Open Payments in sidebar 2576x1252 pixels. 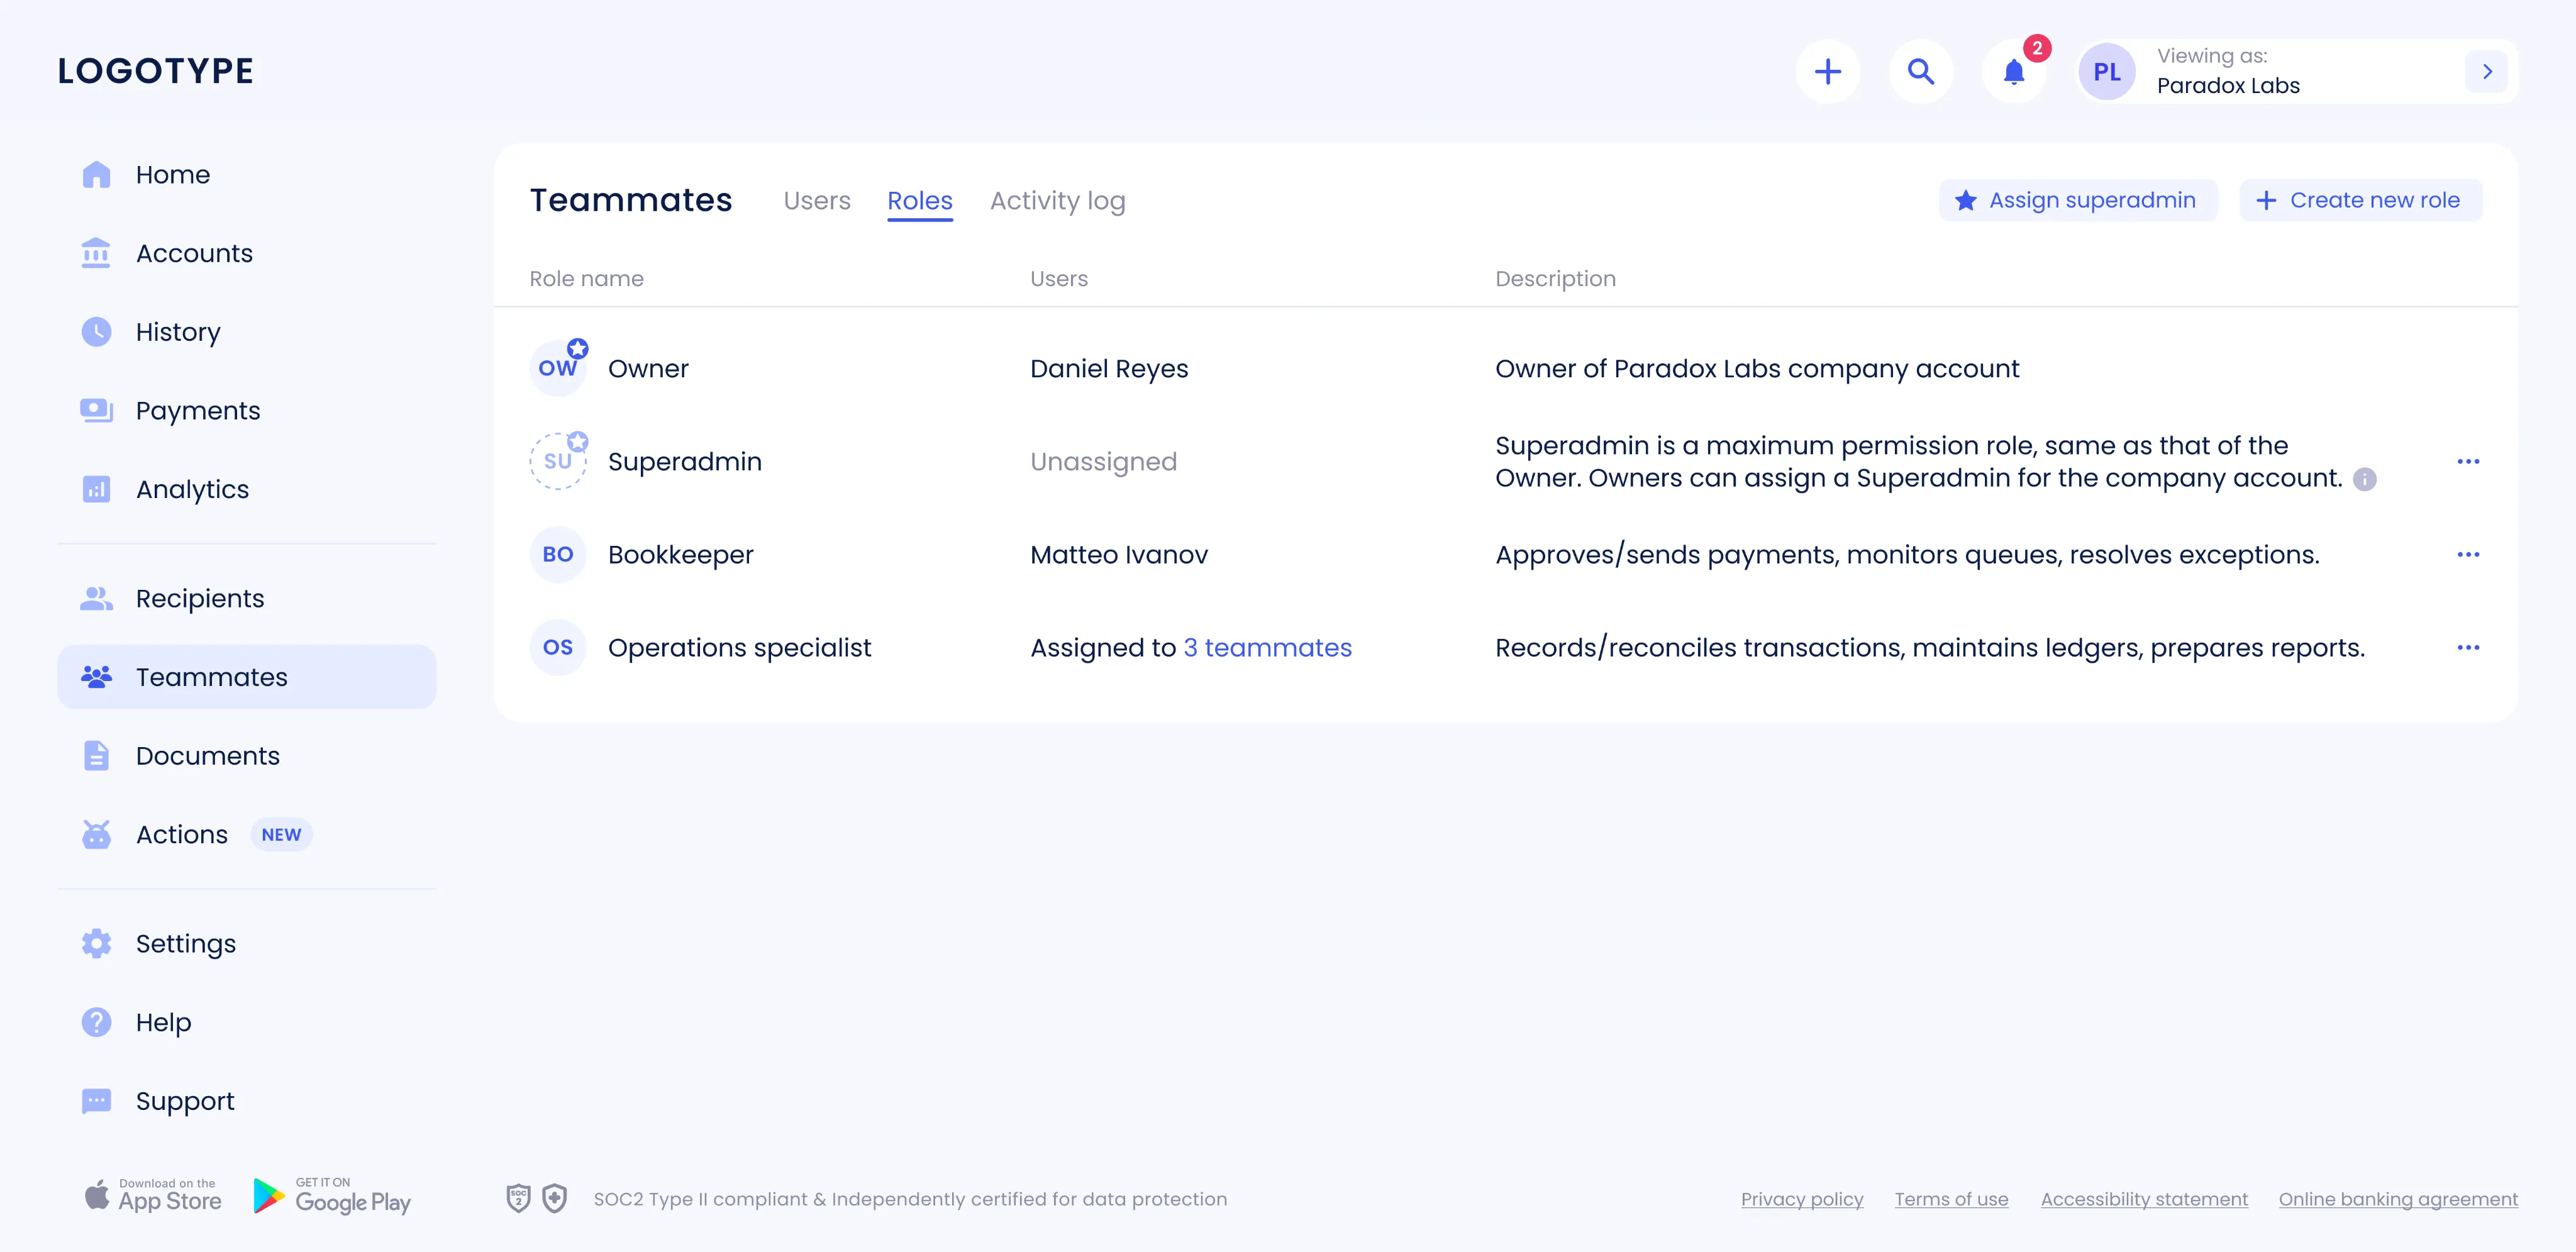[247, 410]
